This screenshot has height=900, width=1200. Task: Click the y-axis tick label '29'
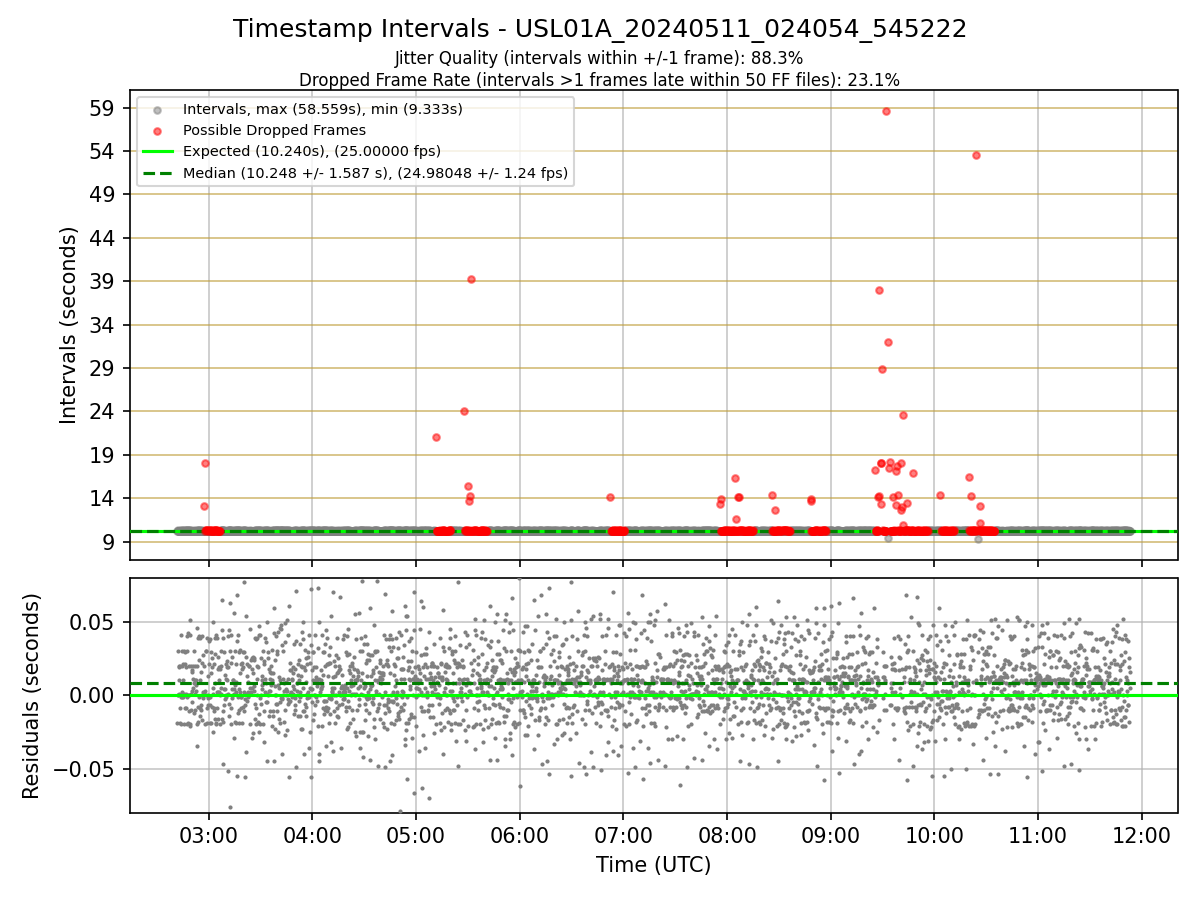pos(104,368)
